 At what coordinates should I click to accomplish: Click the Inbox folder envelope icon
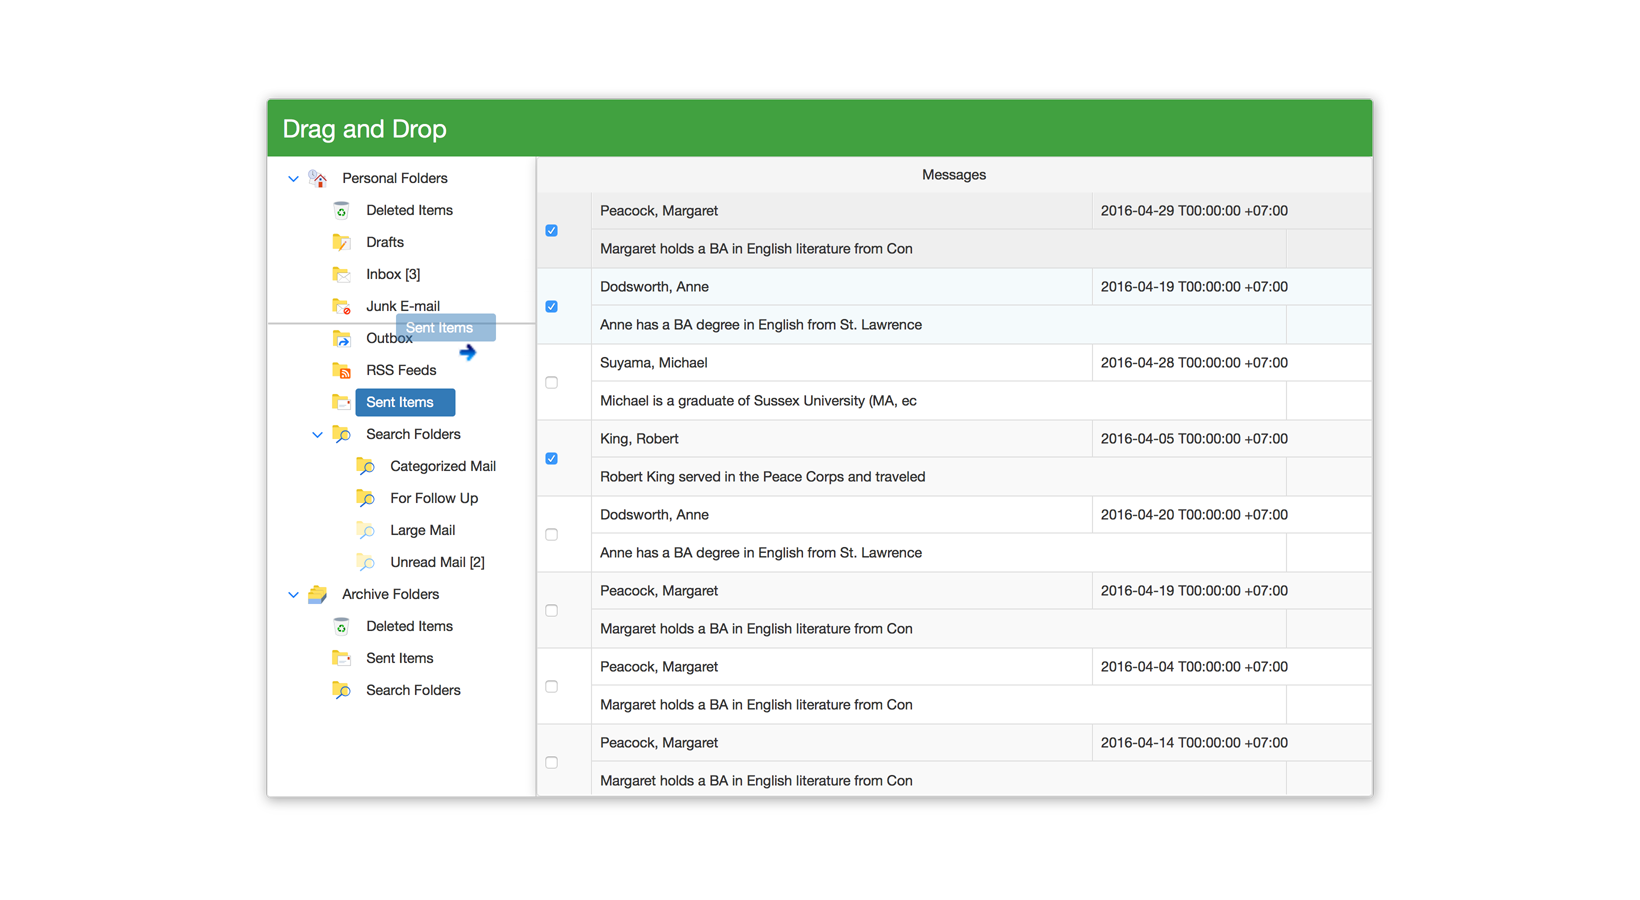click(341, 274)
